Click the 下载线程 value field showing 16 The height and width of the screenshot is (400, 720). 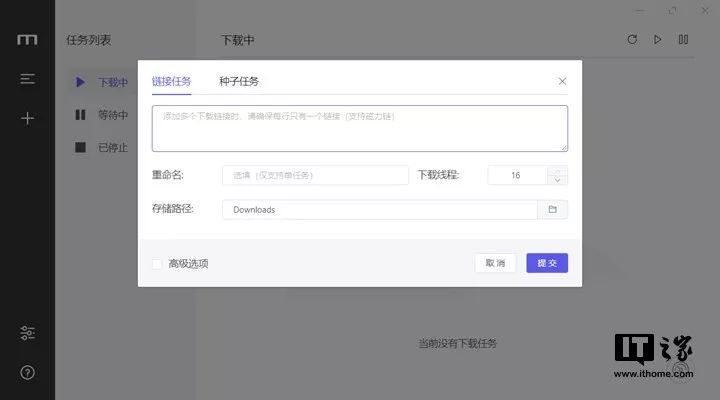point(518,175)
